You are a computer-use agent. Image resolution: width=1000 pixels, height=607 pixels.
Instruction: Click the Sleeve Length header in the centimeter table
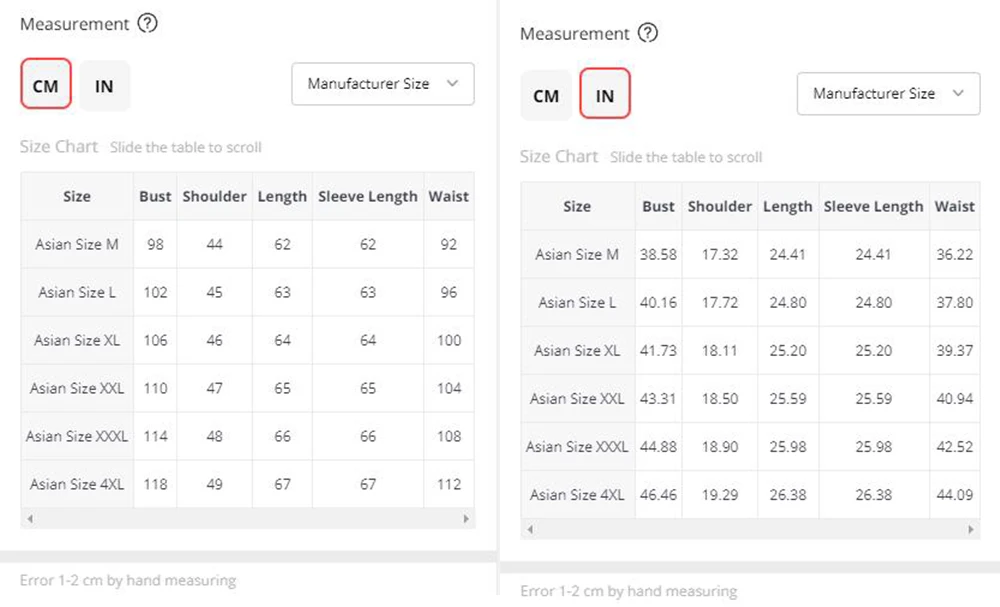[367, 197]
